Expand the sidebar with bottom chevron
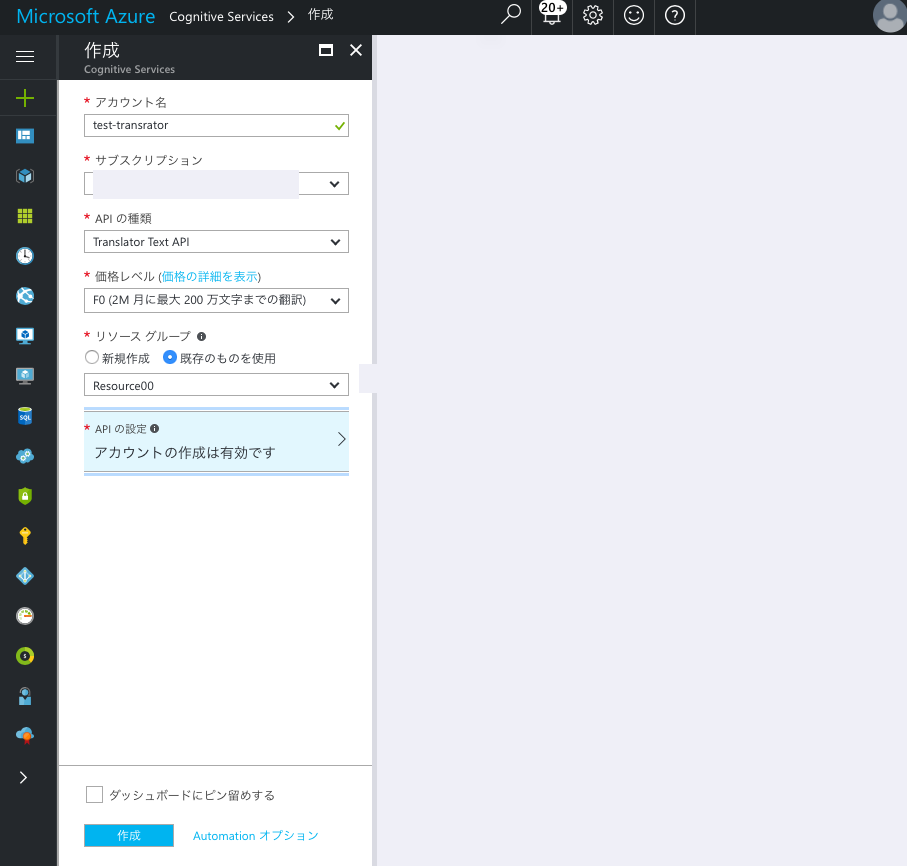The width and height of the screenshot is (907, 866). [24, 777]
